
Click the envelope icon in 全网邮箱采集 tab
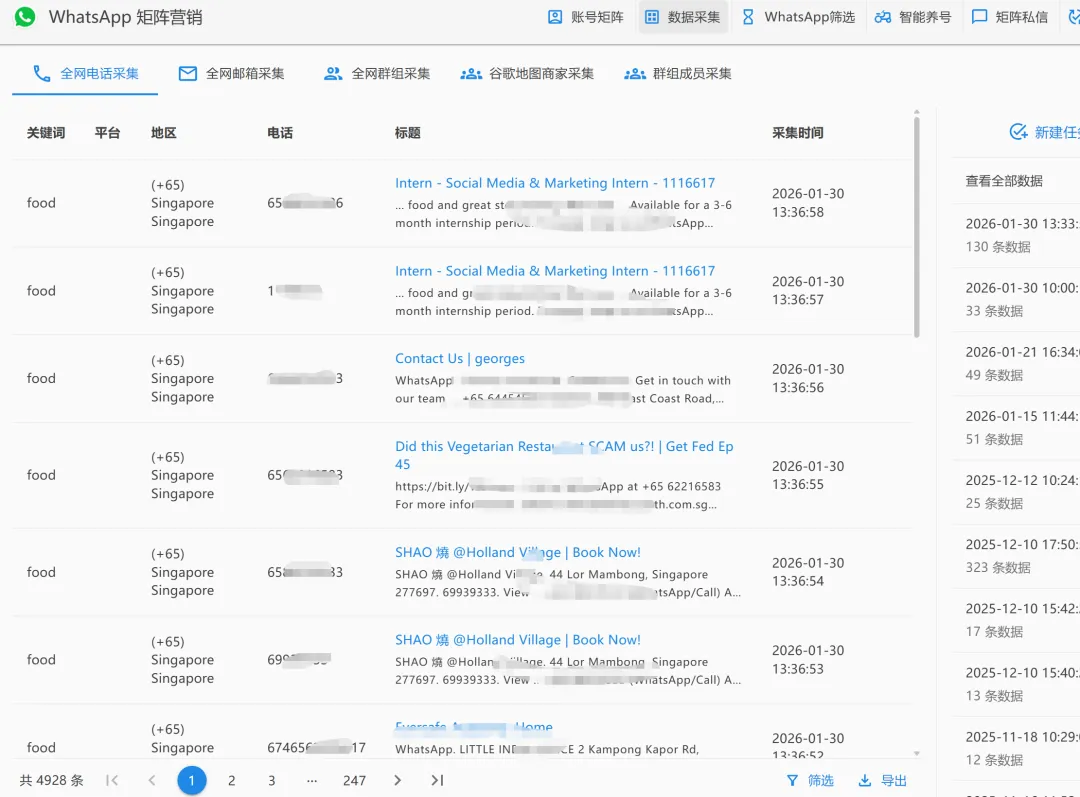pos(187,74)
